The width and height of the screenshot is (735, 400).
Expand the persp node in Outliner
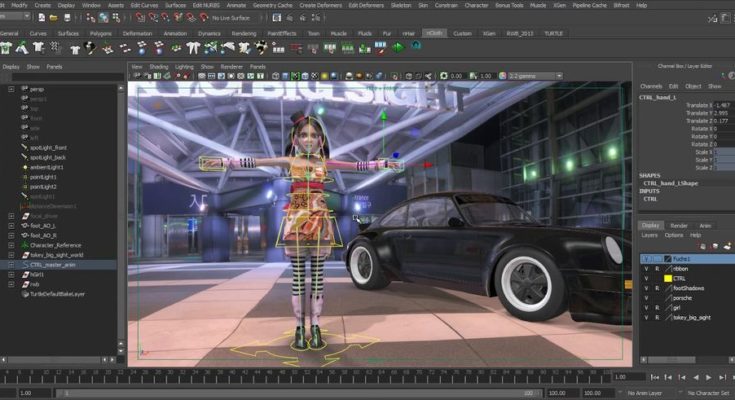(x=11, y=89)
